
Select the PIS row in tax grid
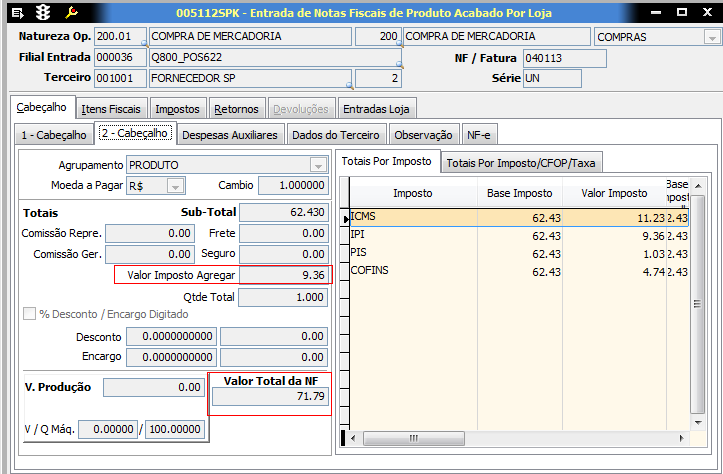[519, 254]
